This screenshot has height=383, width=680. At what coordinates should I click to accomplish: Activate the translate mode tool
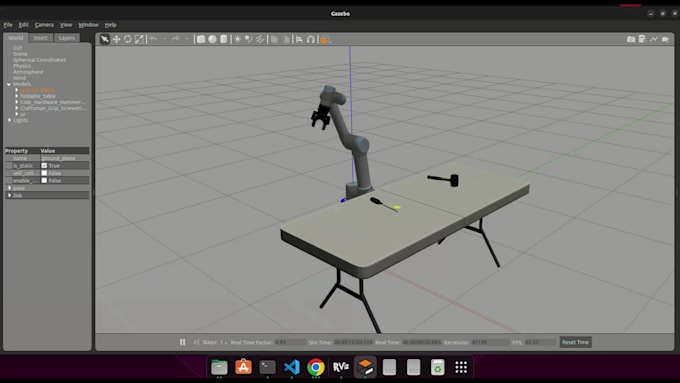[116, 39]
